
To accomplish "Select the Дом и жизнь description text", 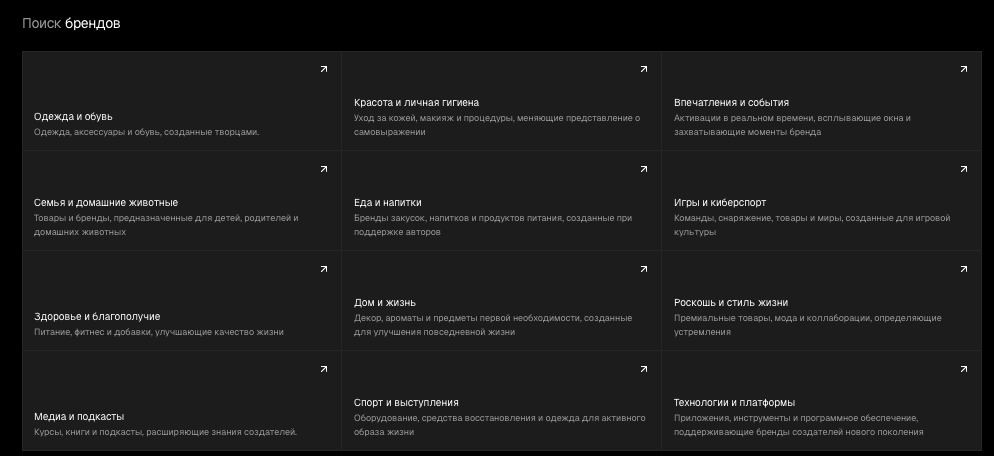I will tap(492, 325).
